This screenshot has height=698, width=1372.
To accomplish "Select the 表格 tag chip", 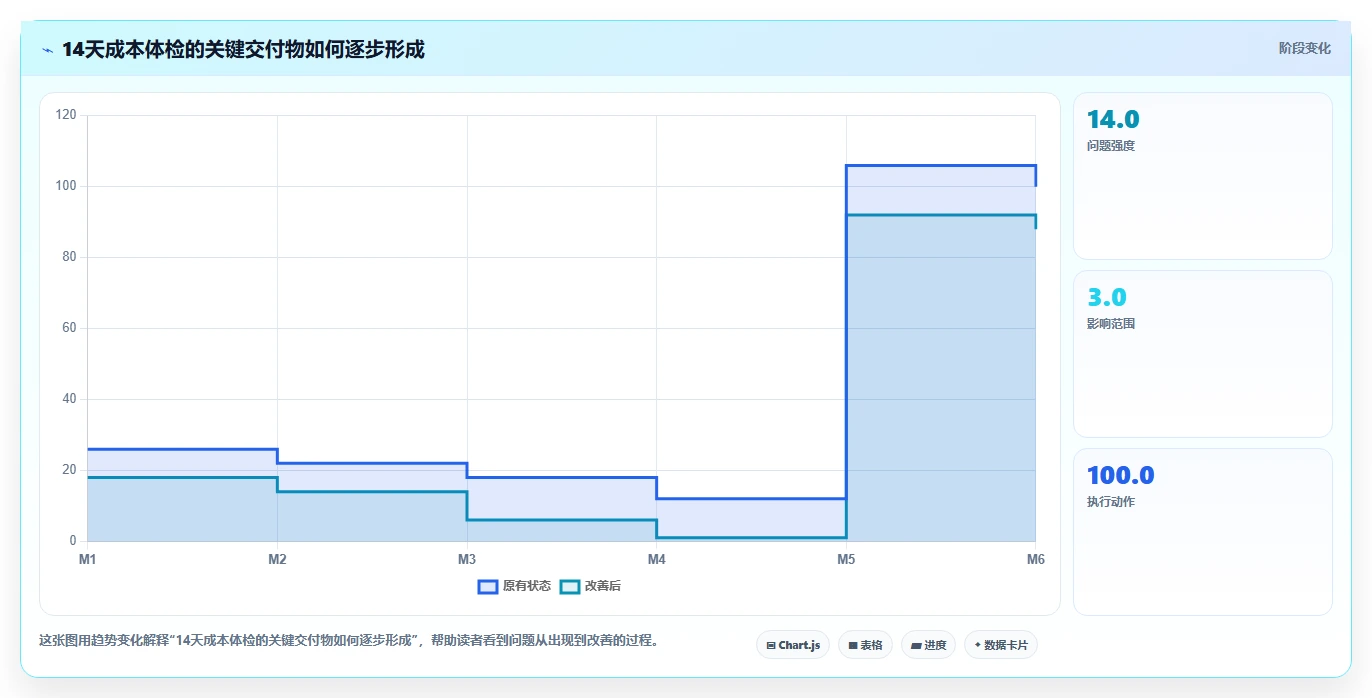I will (x=865, y=645).
